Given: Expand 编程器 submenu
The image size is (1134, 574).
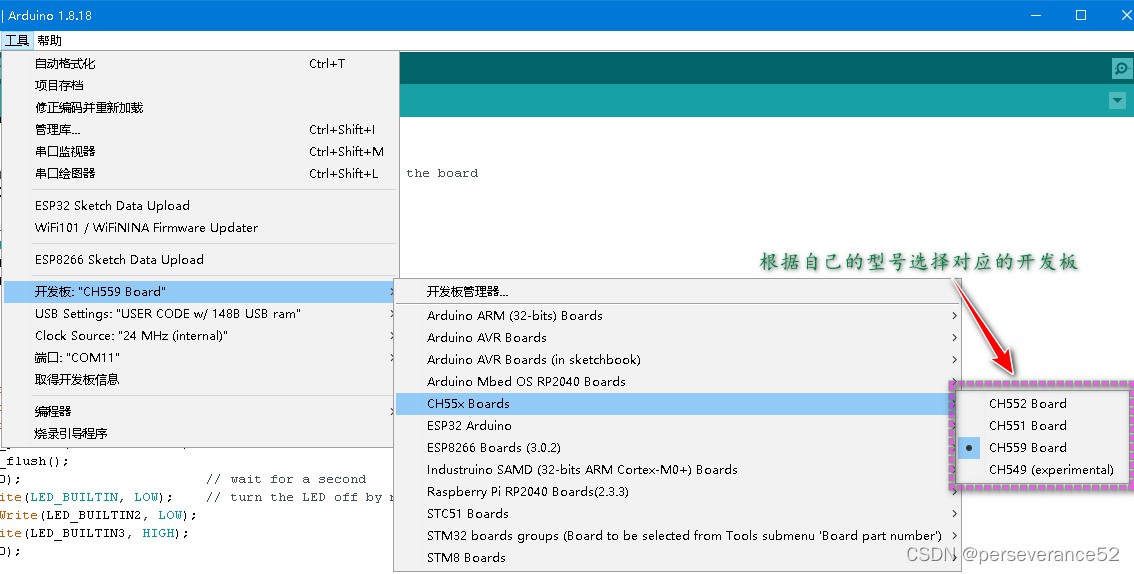Looking at the screenshot, I should (x=200, y=411).
